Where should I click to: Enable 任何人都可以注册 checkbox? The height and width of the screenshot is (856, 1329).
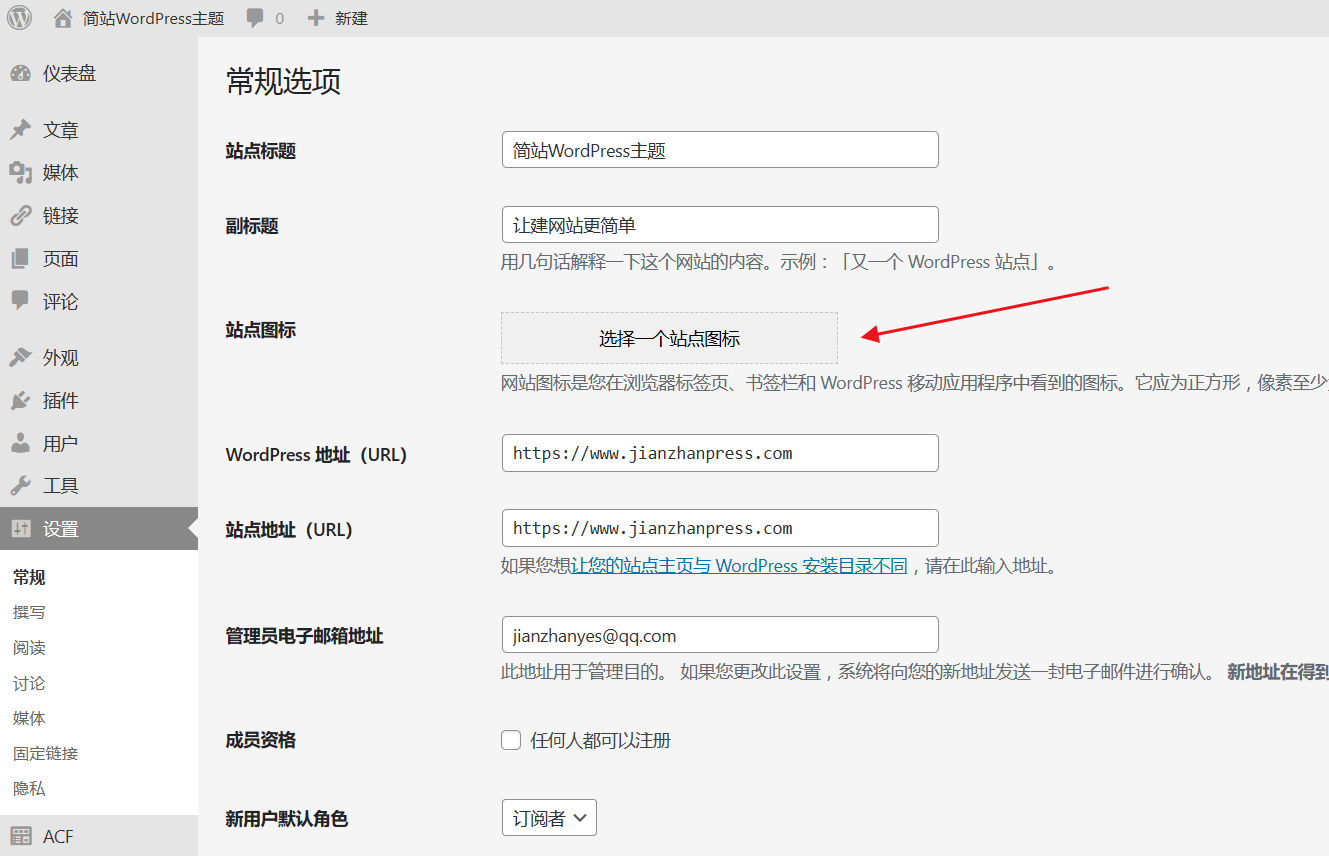511,740
